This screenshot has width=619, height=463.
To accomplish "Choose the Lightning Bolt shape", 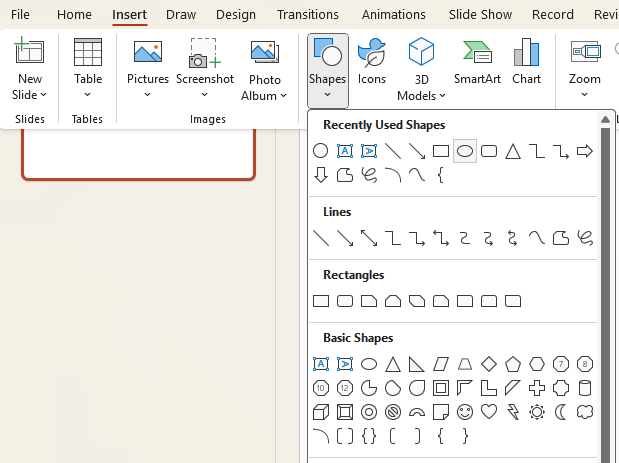I will (x=513, y=412).
